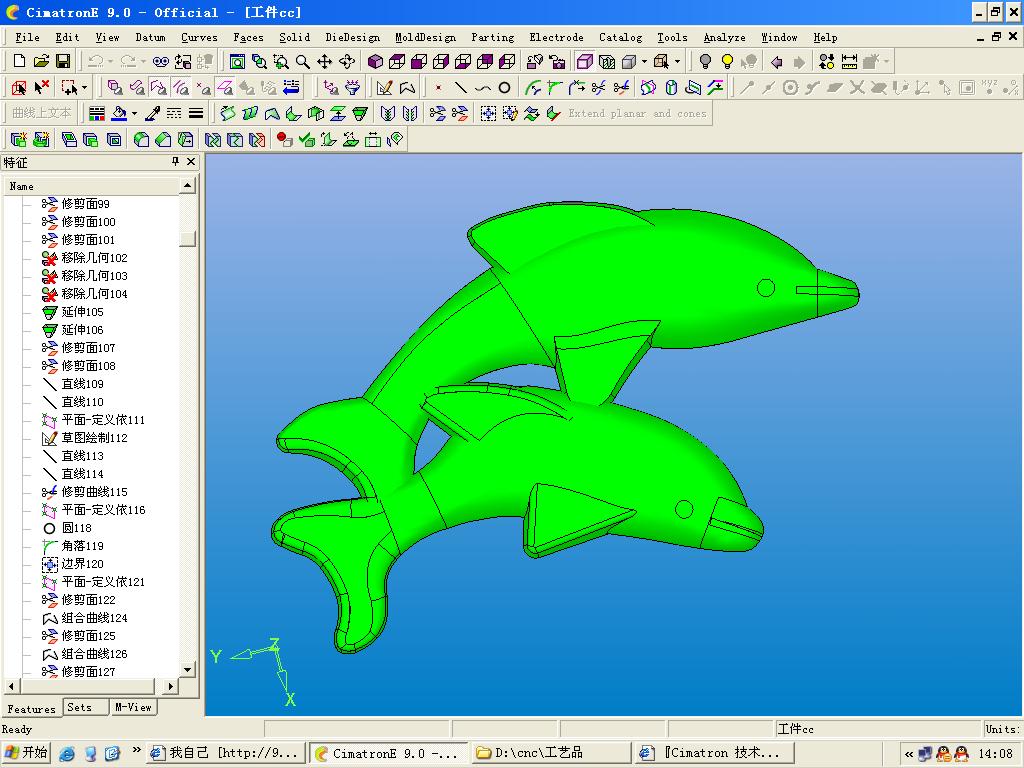The height and width of the screenshot is (768, 1024).
Task: Select the Circle curve tool in toolbar
Action: coord(504,88)
